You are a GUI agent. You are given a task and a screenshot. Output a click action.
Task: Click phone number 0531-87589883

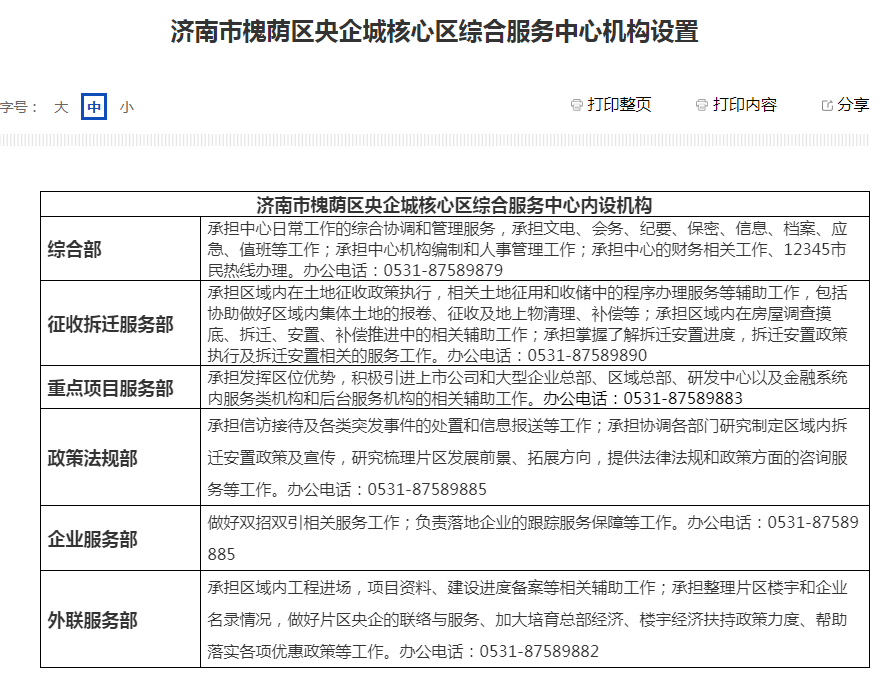coord(683,399)
